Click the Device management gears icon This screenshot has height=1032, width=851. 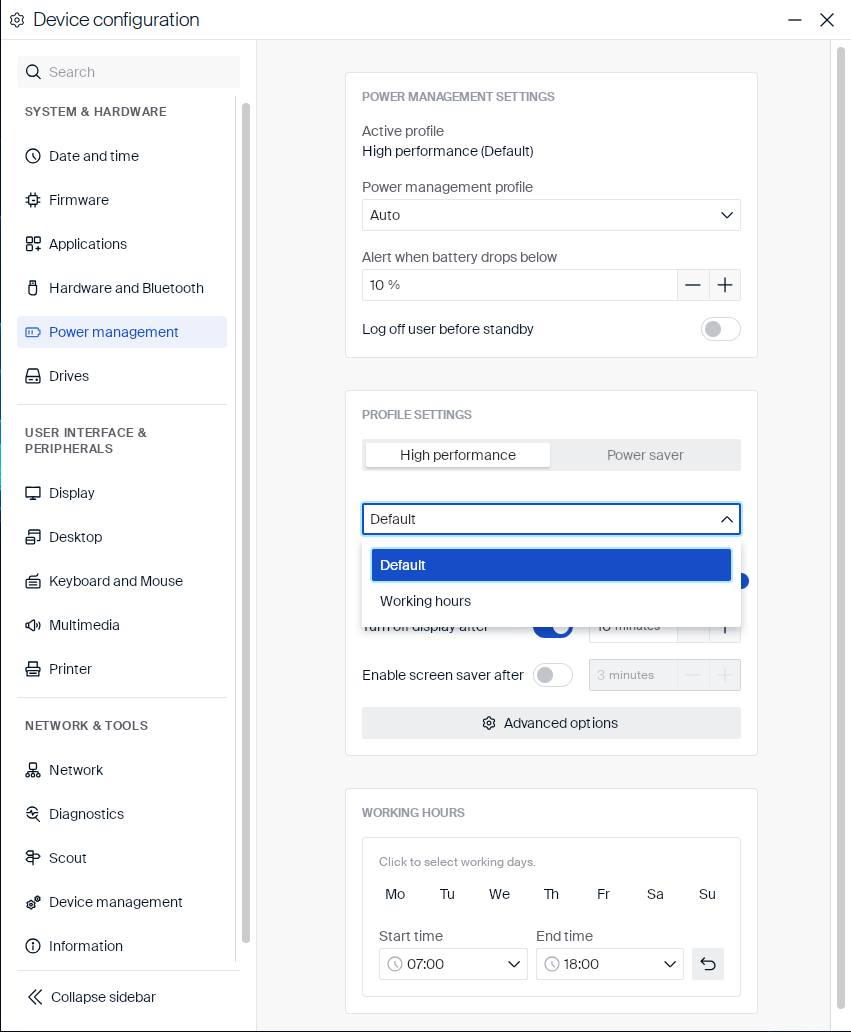pos(33,902)
